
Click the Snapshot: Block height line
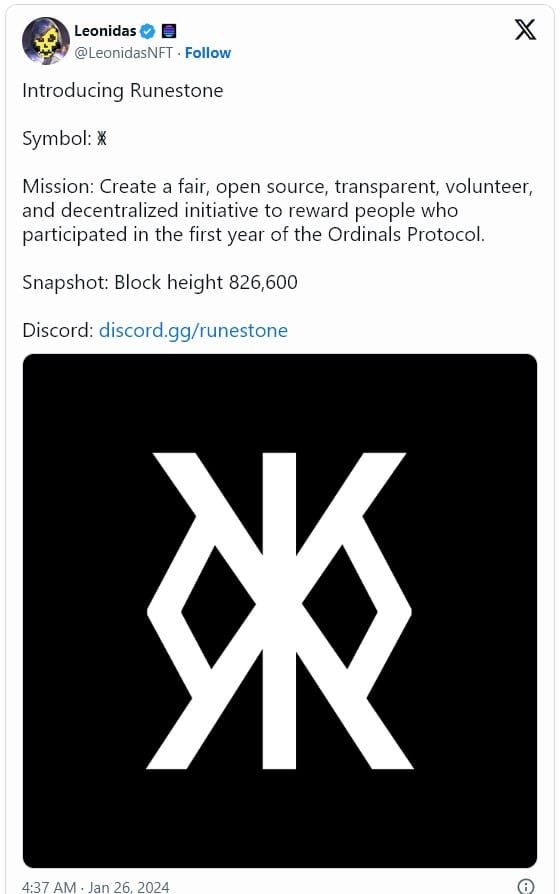click(160, 282)
